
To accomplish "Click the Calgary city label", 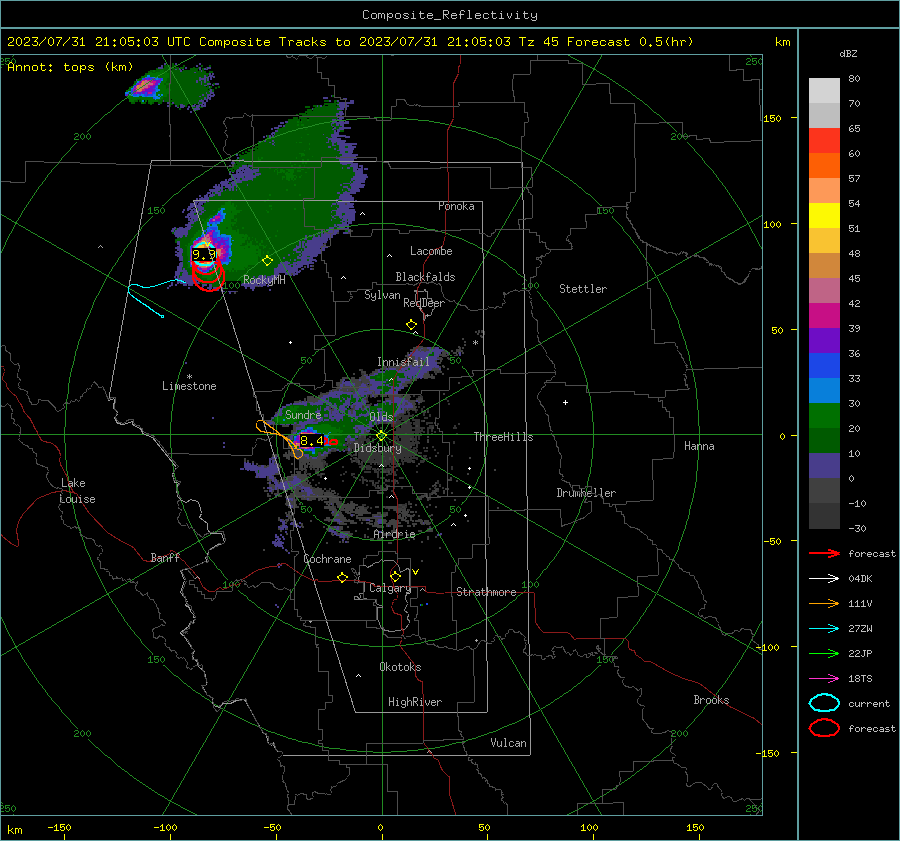I will (390, 588).
